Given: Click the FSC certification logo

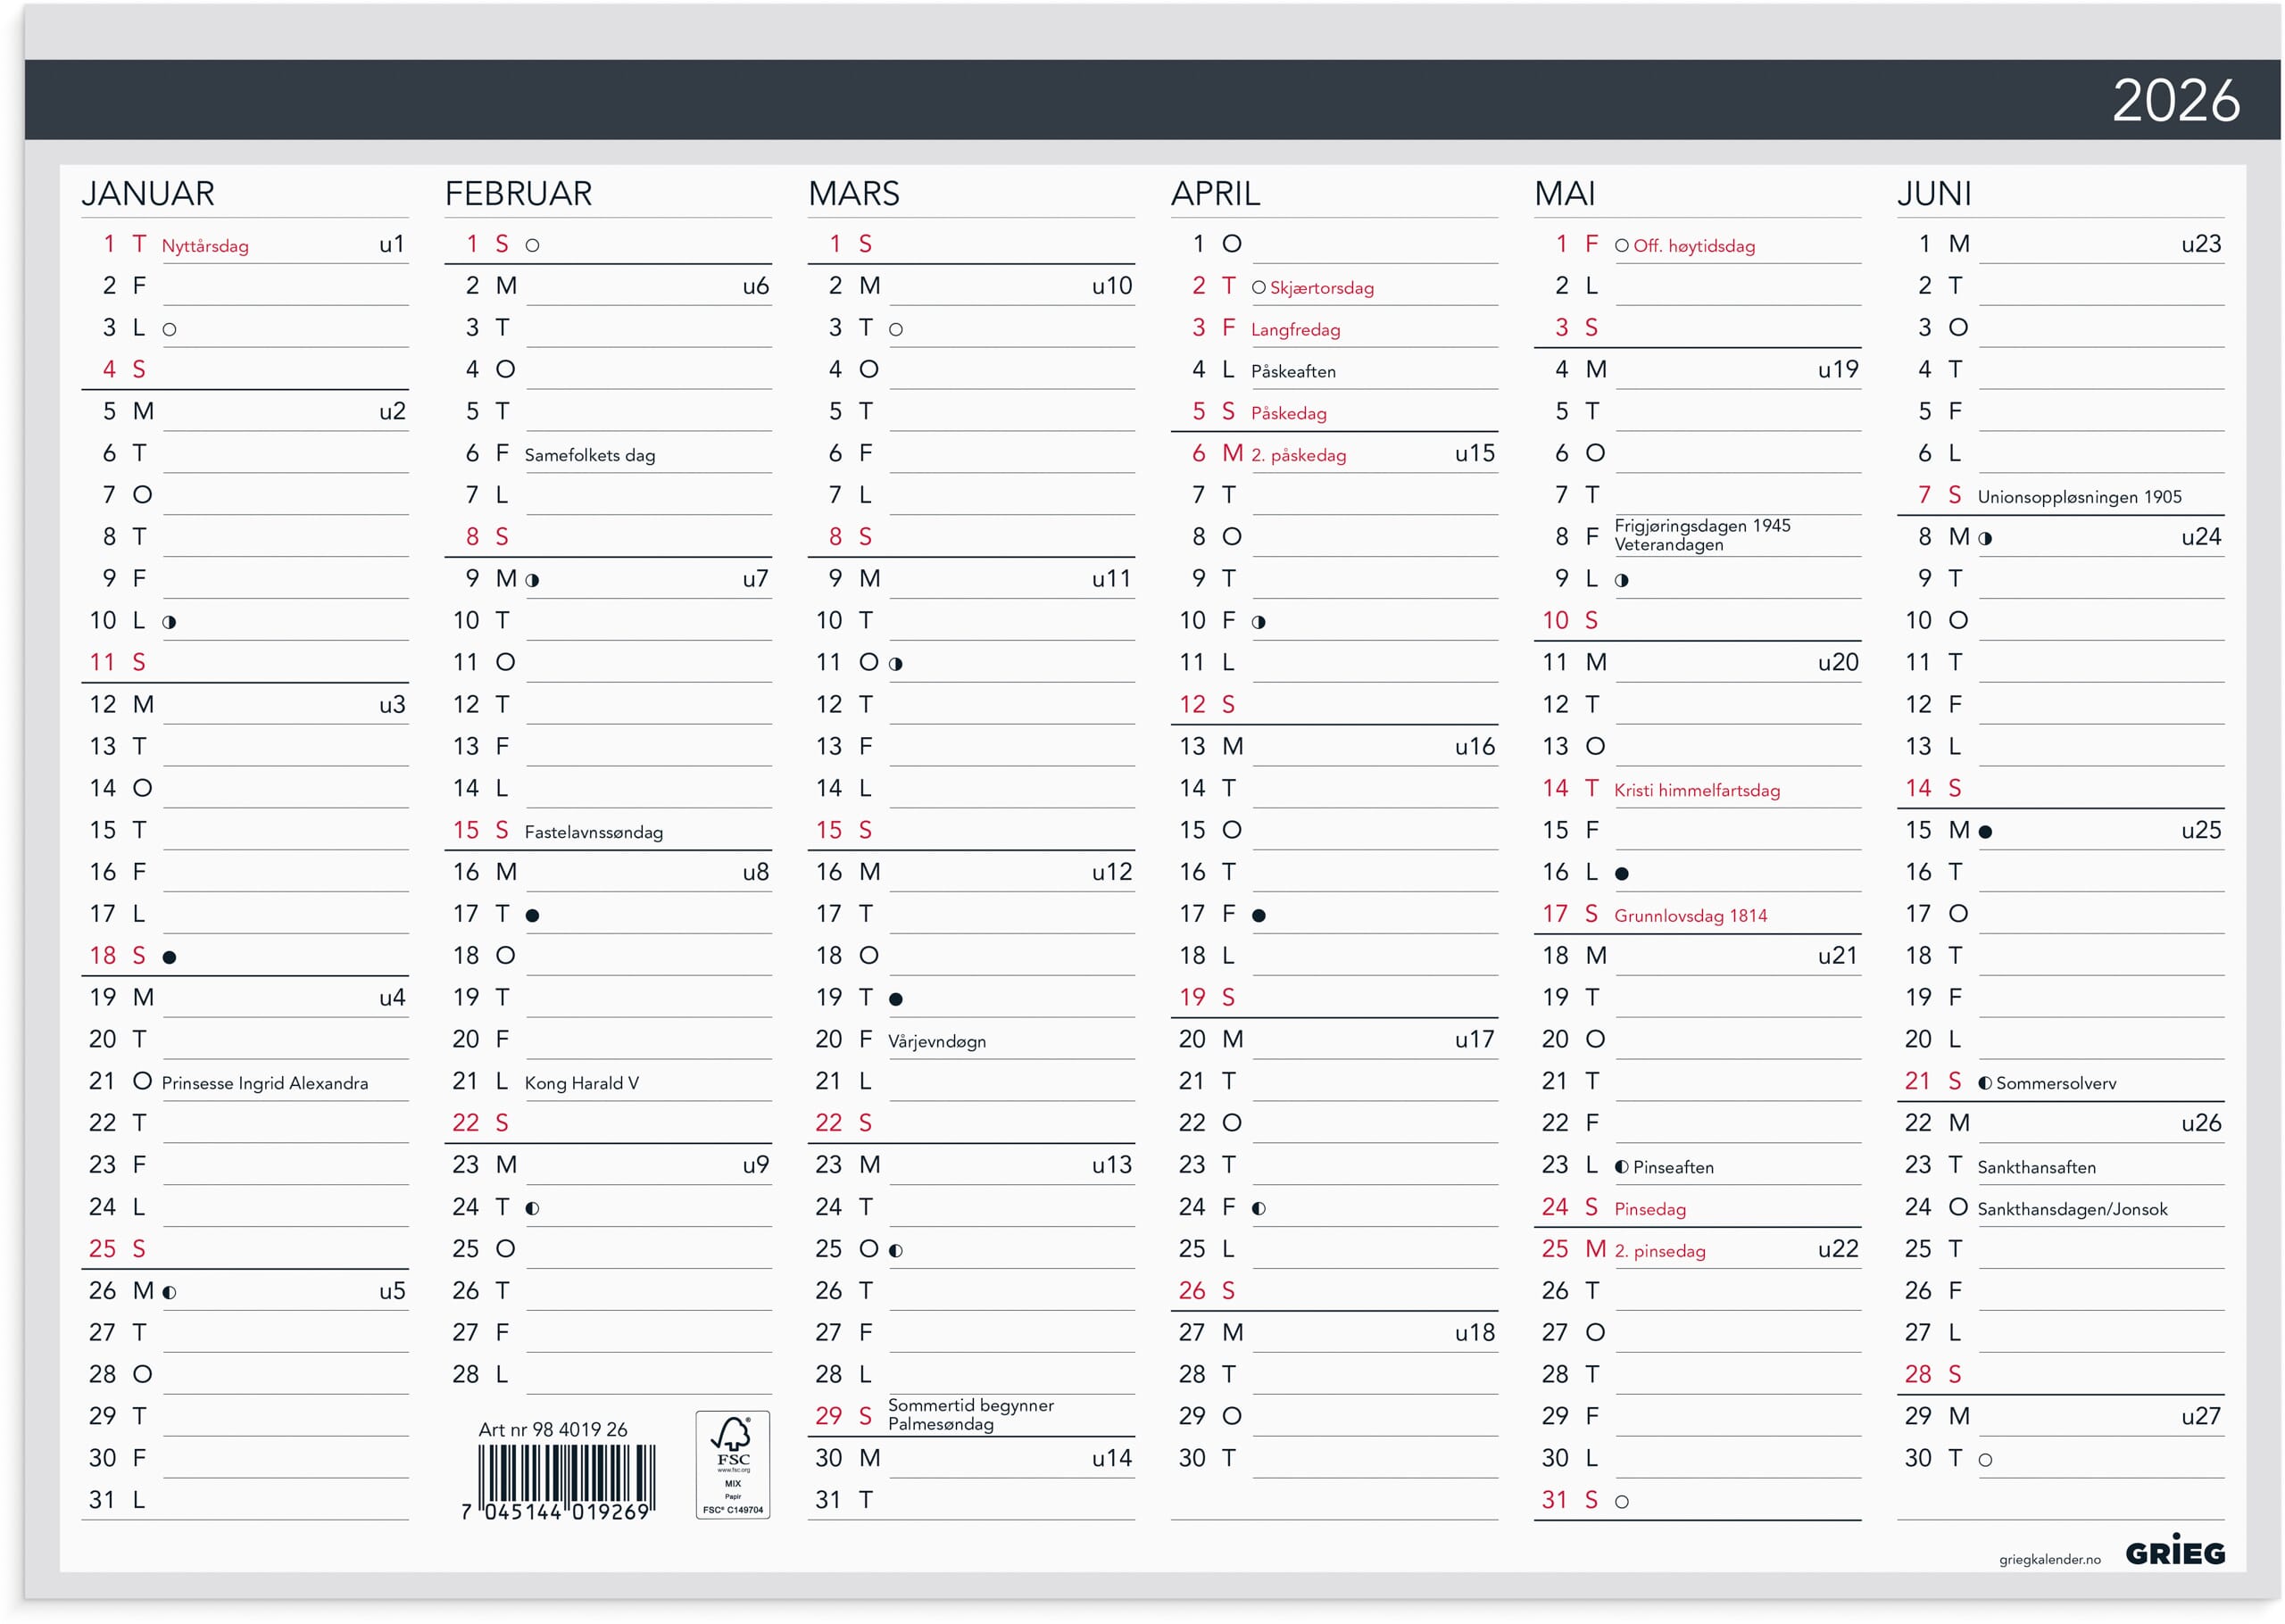Looking at the screenshot, I should point(732,1464).
